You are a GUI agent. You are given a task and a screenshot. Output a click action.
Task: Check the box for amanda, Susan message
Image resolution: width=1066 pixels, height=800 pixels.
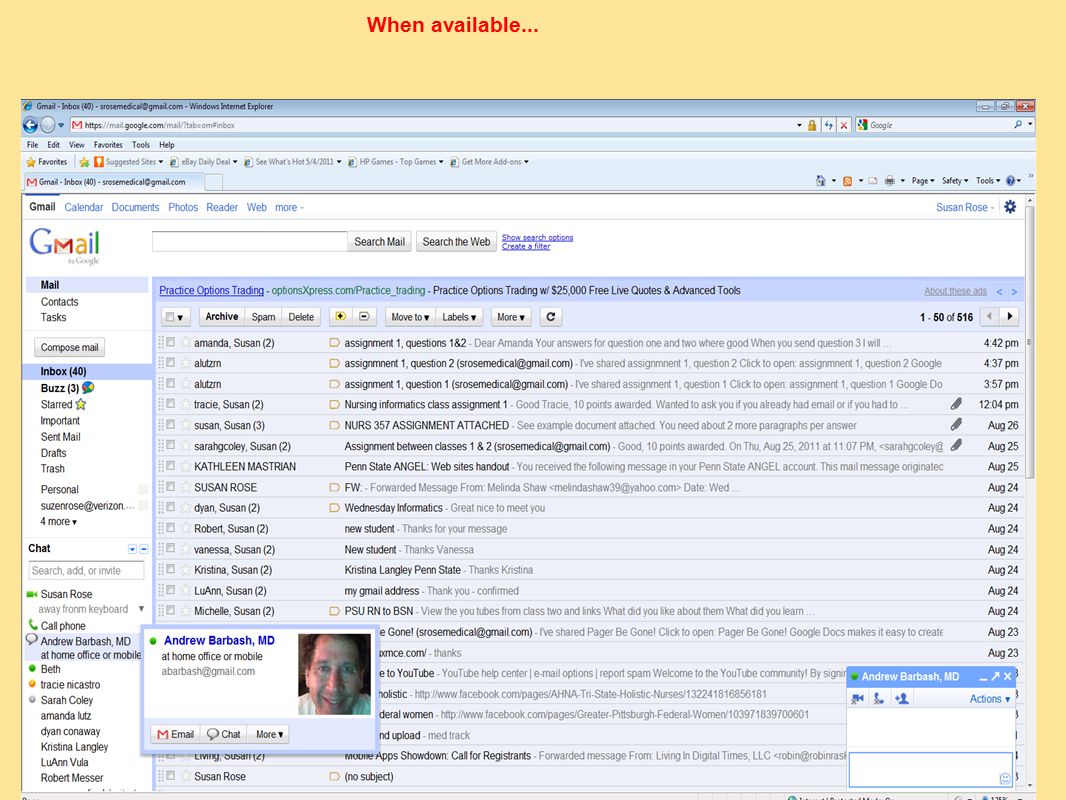(171, 342)
